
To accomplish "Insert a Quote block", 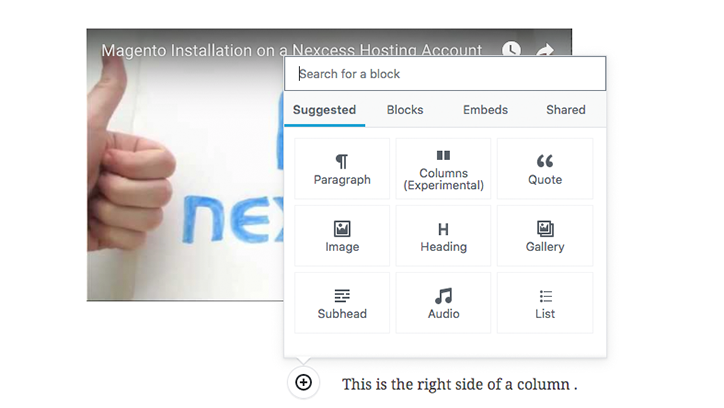I will tap(545, 169).
